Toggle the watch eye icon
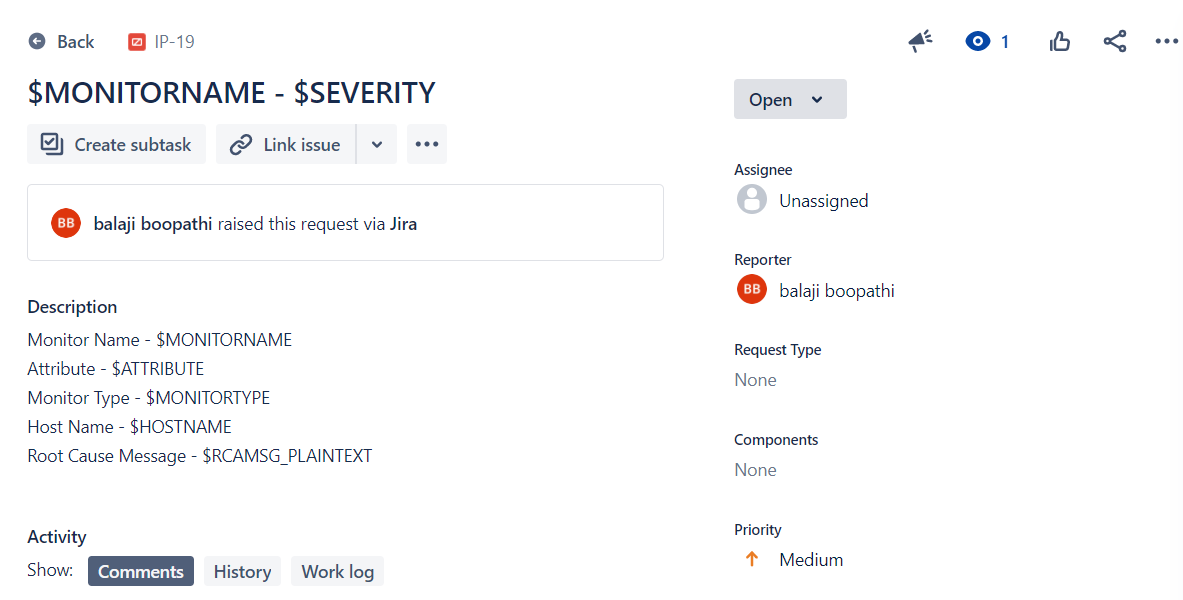 pos(977,41)
